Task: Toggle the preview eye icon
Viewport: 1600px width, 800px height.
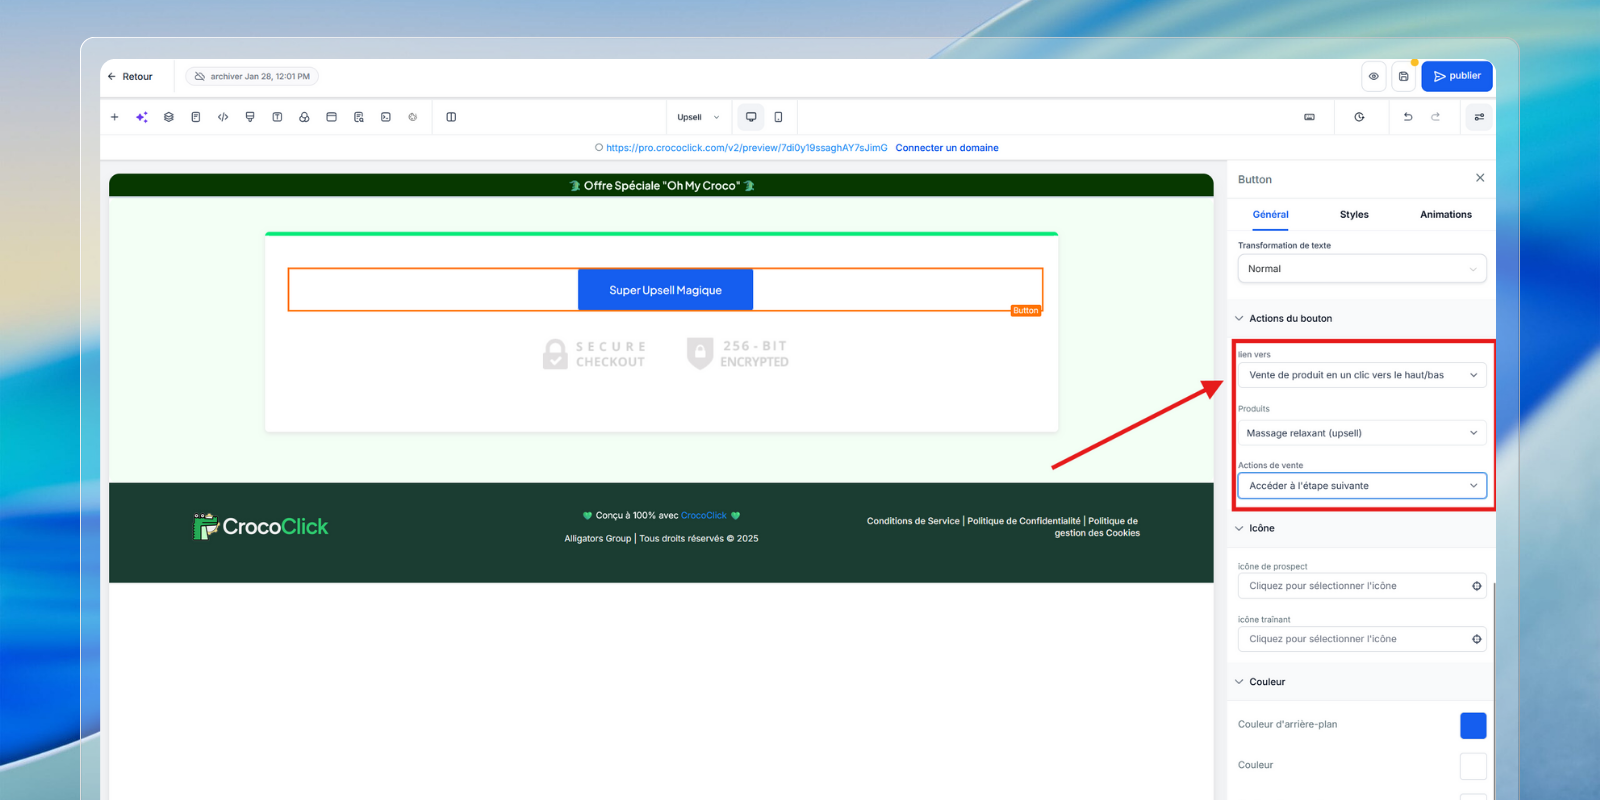Action: click(1374, 76)
